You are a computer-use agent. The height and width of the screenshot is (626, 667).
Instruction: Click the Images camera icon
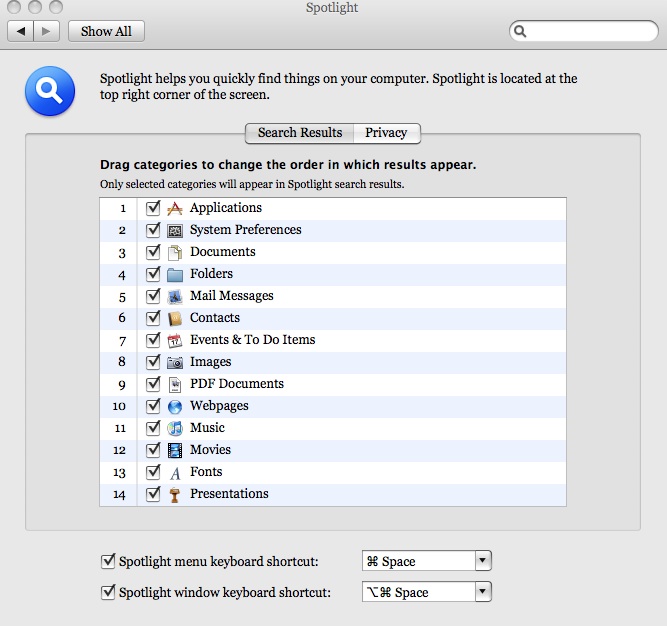pos(175,363)
